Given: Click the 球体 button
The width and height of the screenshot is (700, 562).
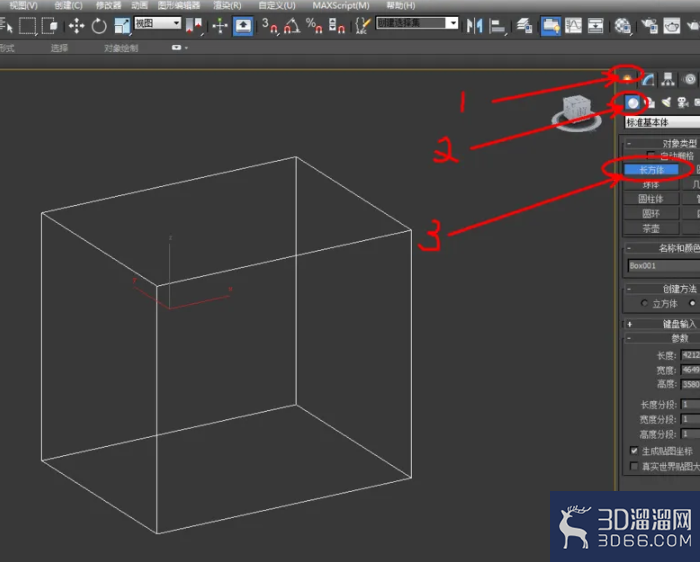Looking at the screenshot, I should [x=651, y=184].
